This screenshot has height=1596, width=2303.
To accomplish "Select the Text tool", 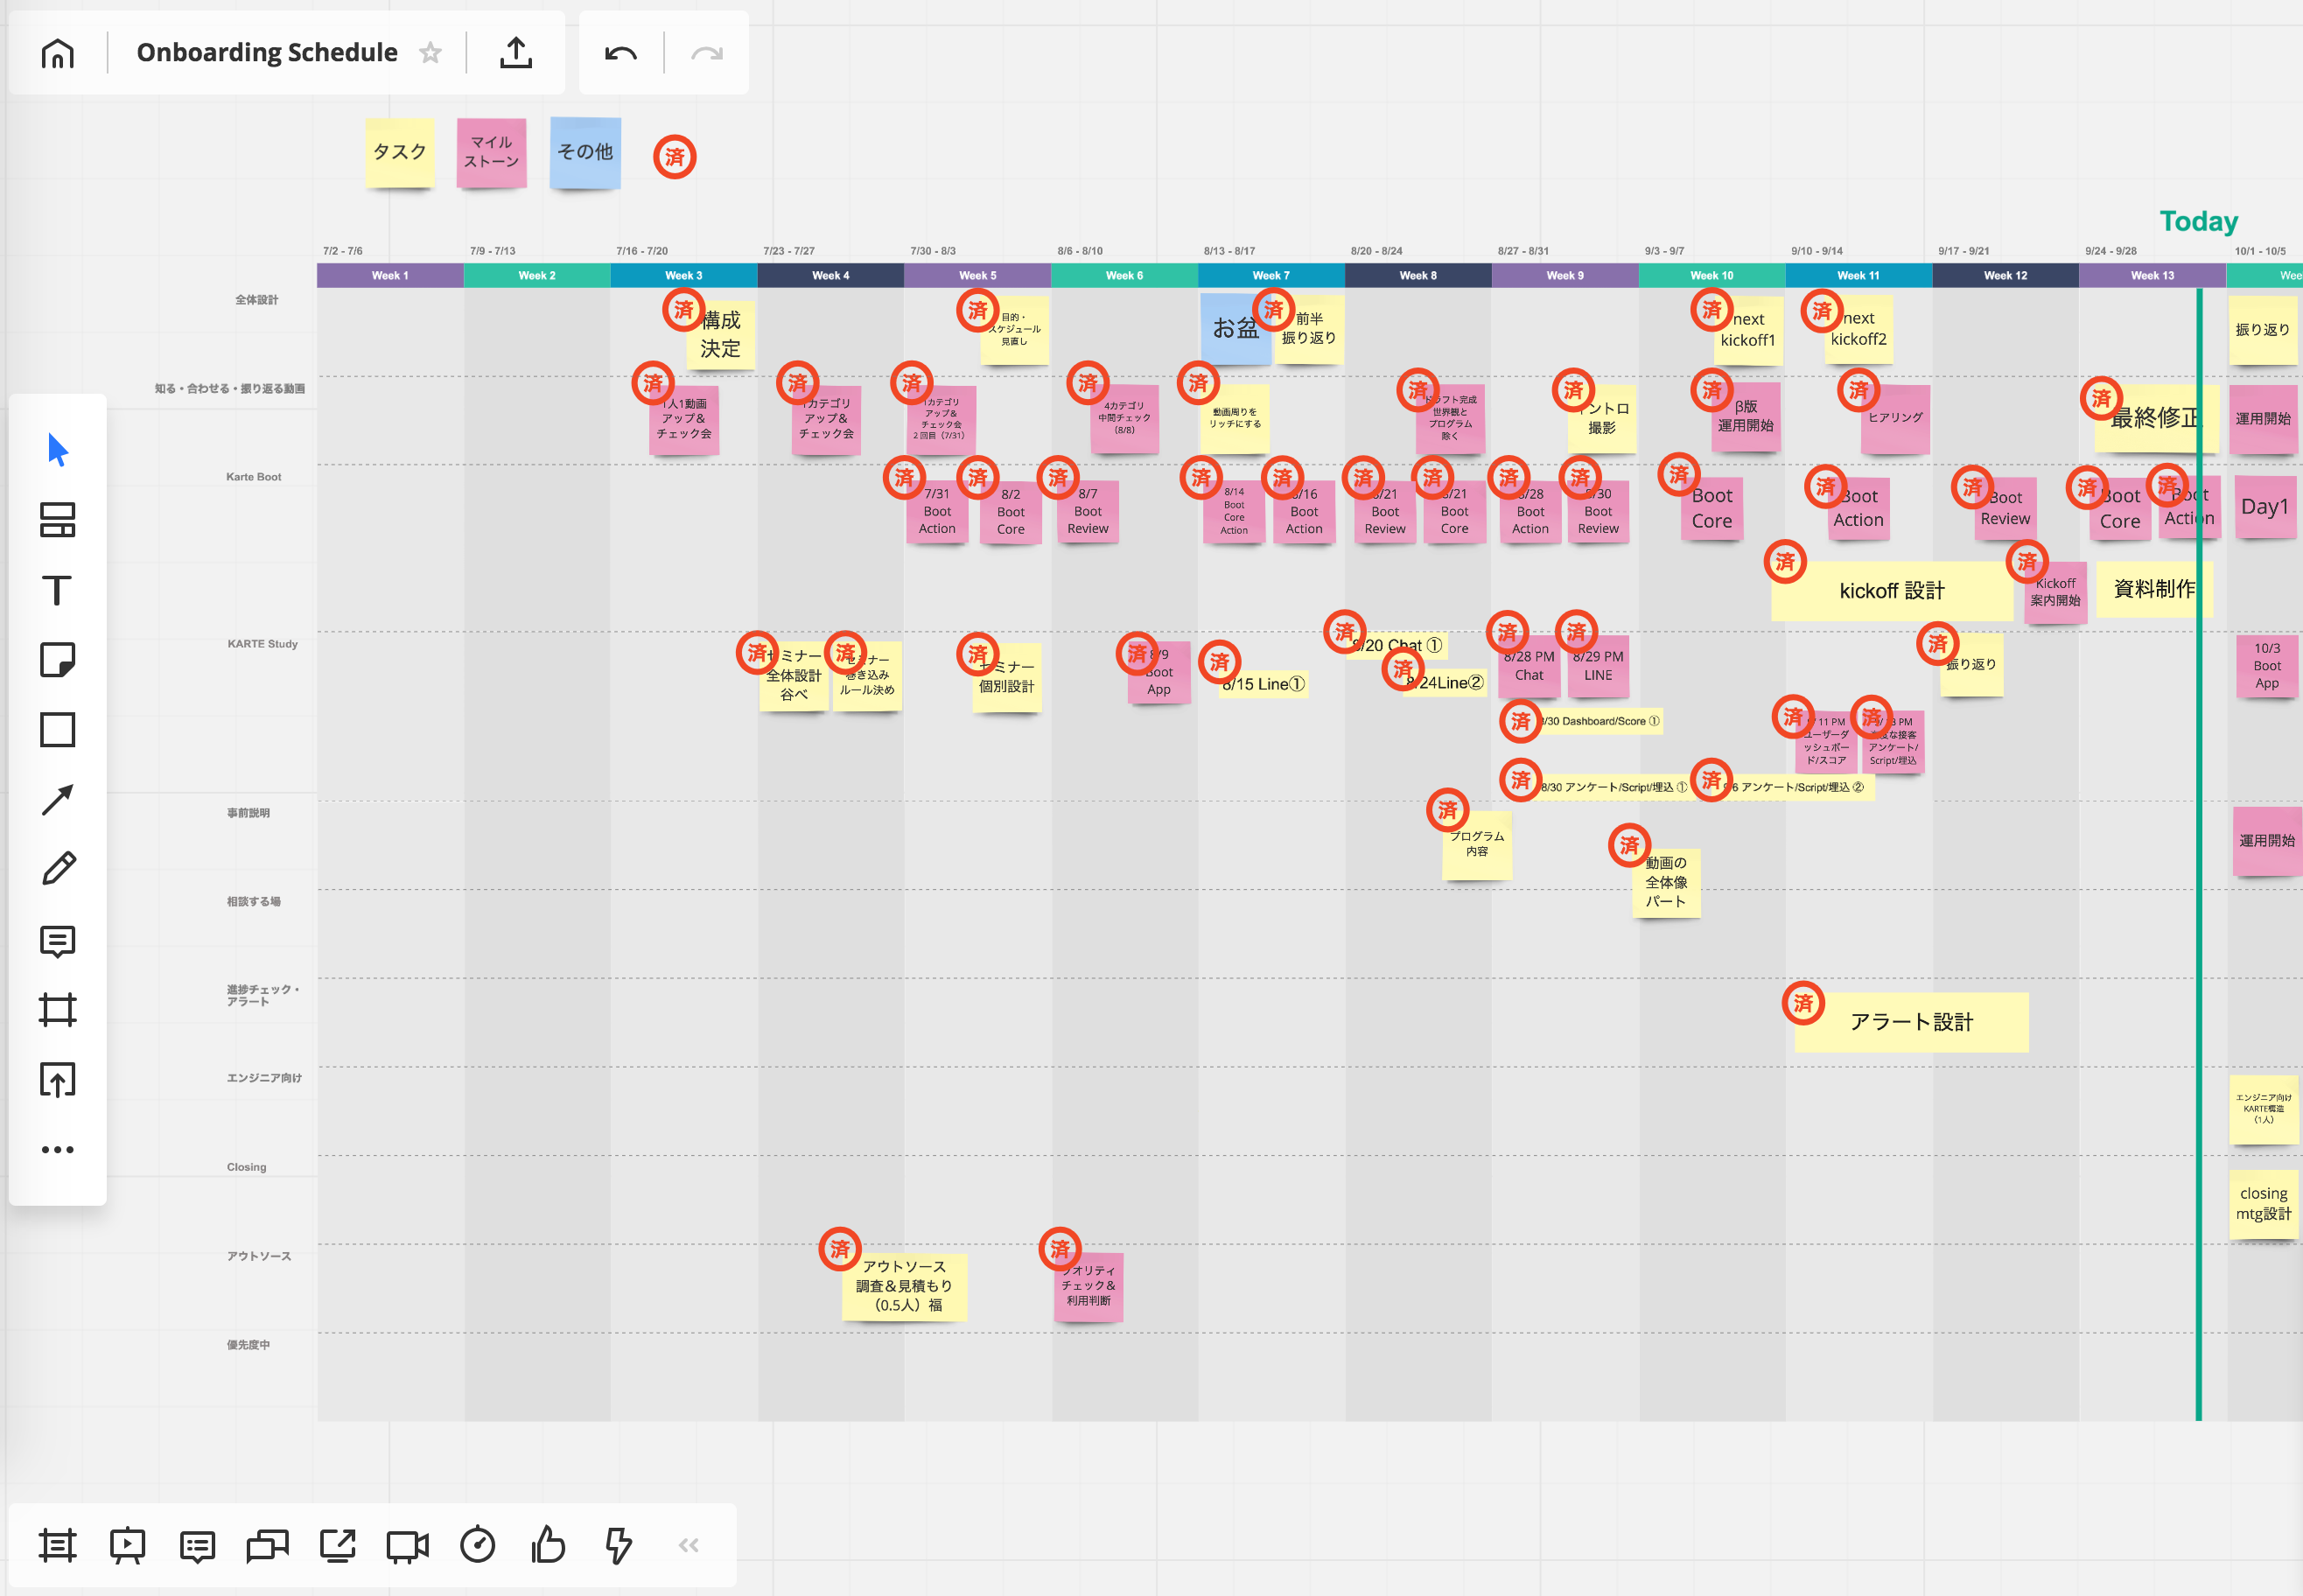I will click(57, 590).
